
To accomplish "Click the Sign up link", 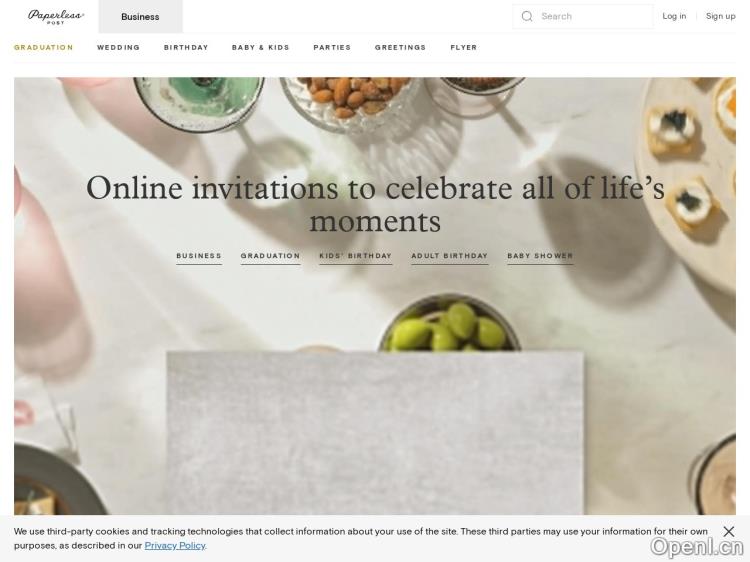I will pyautogui.click(x=720, y=16).
